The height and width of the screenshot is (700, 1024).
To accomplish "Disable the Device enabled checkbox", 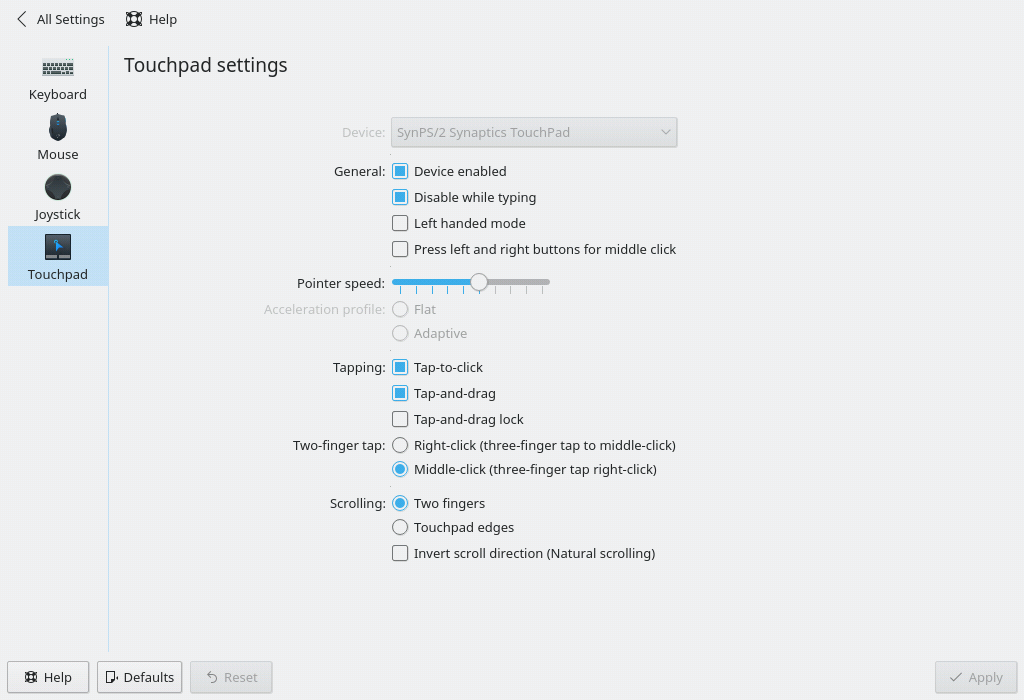I will pyautogui.click(x=400, y=171).
